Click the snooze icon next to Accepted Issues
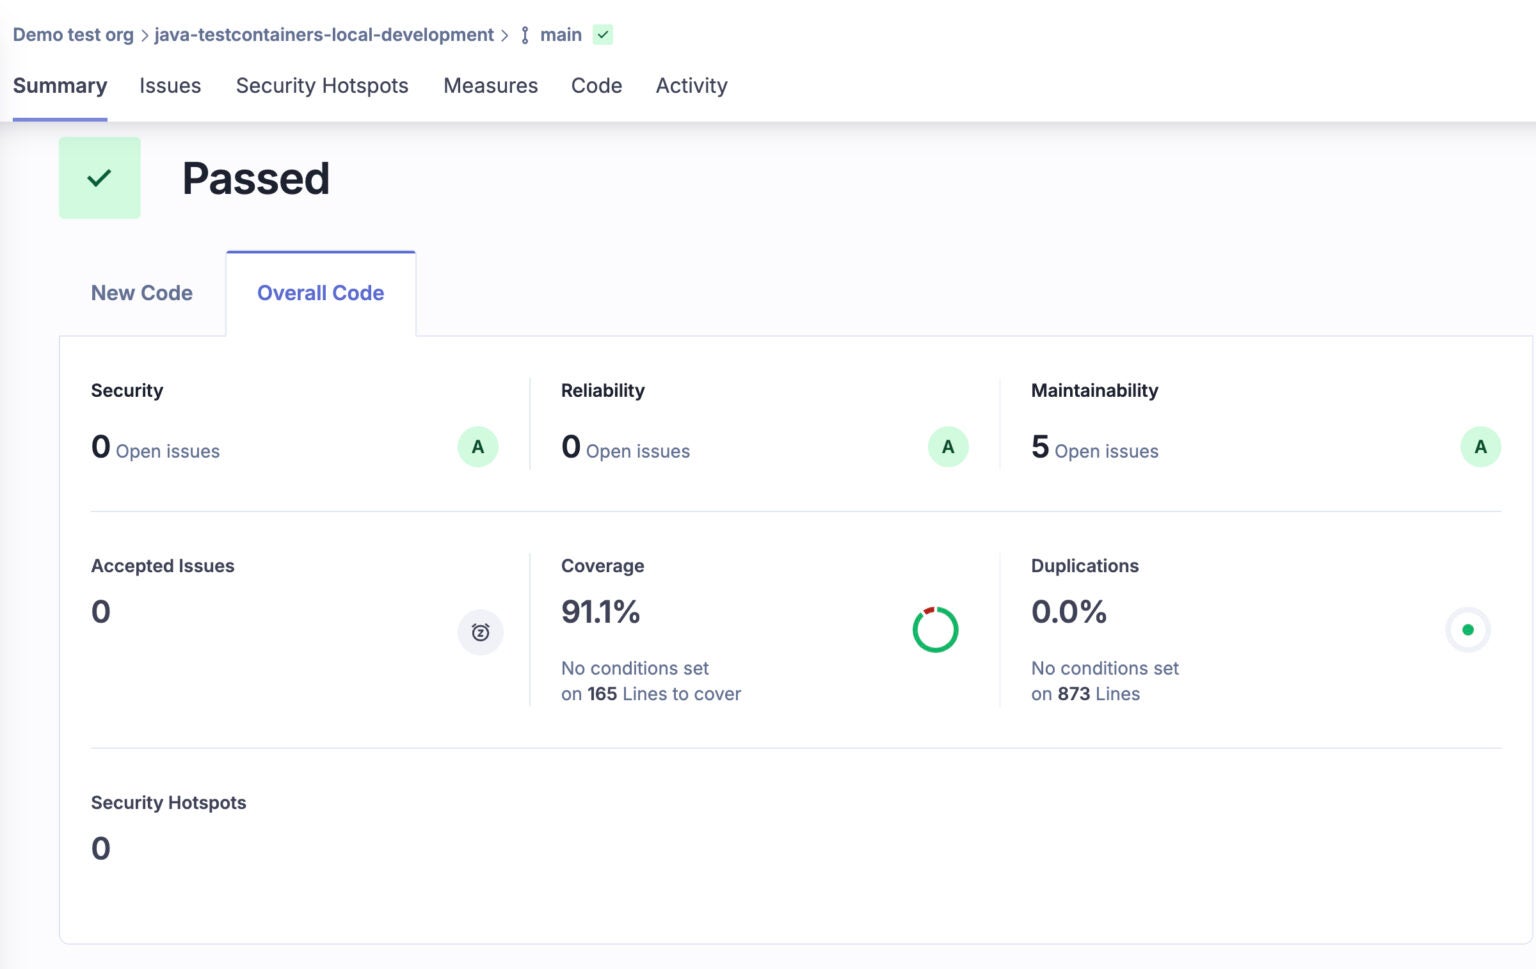1536x969 pixels. coord(480,632)
